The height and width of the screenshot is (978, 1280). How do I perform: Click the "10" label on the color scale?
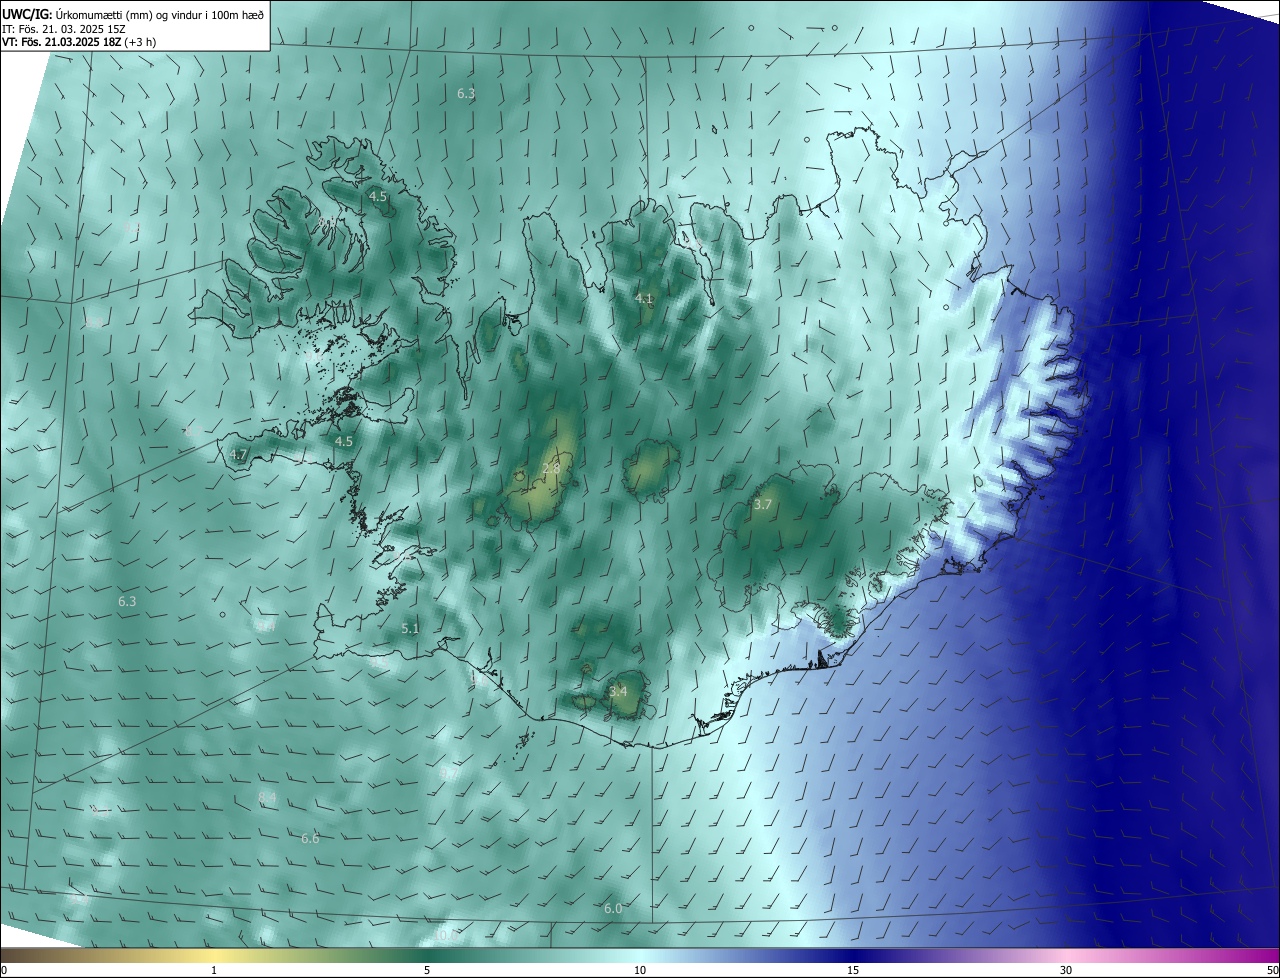640,970
